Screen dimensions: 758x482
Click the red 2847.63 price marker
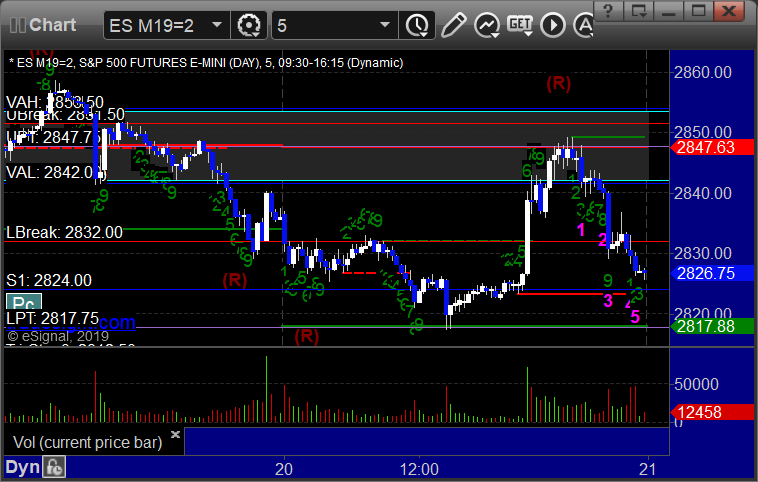(x=712, y=147)
